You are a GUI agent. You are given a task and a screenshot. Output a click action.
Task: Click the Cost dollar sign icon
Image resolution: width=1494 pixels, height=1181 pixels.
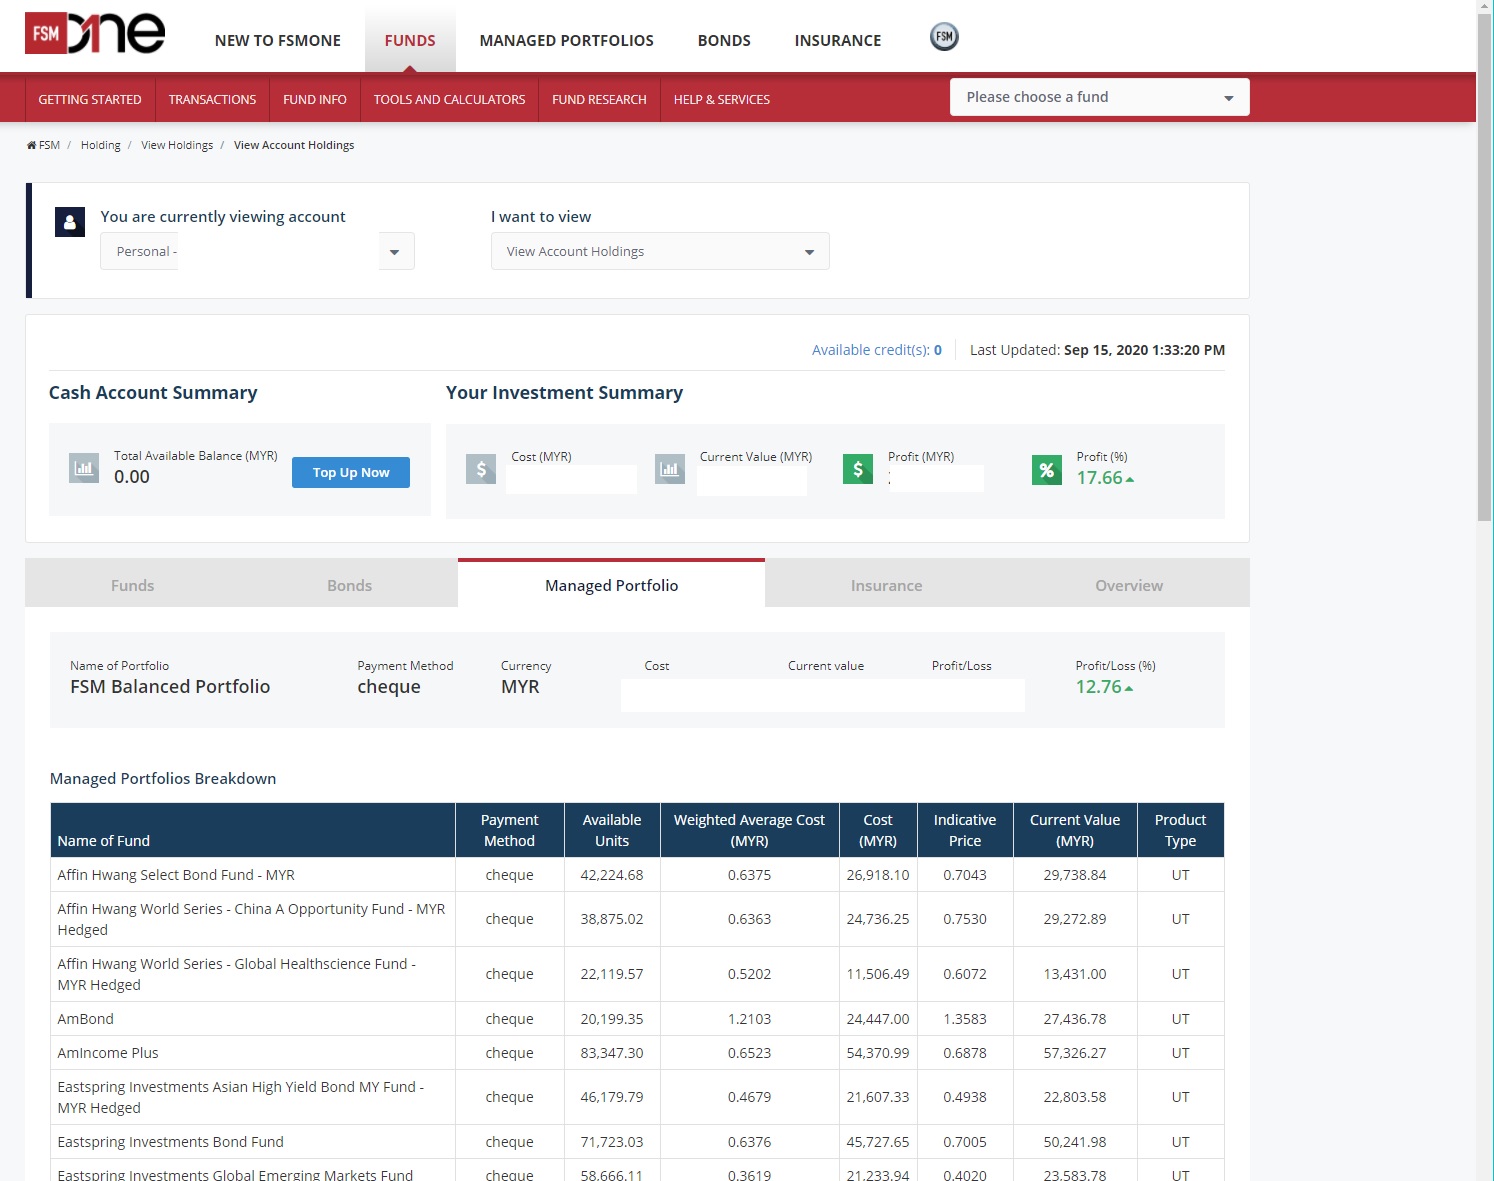click(x=481, y=469)
